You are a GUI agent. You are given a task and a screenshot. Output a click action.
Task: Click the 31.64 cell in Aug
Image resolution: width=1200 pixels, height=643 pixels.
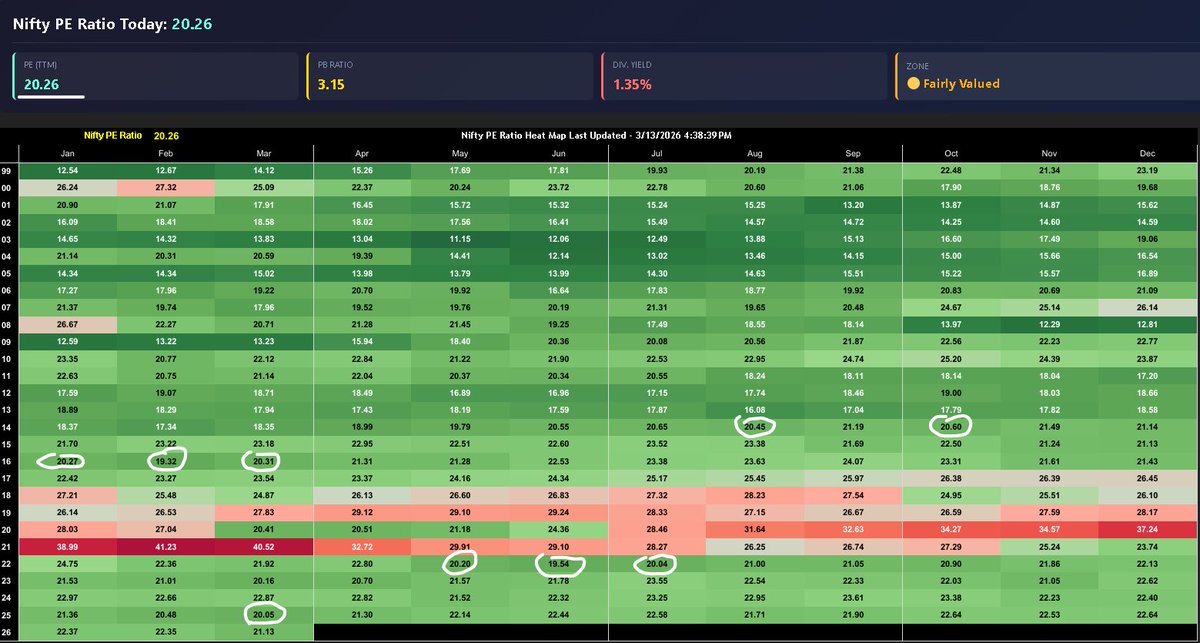755,530
